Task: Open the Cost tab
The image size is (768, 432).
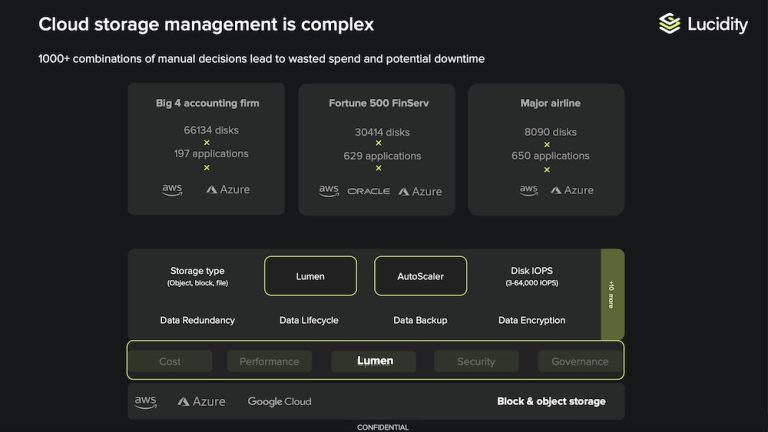Action: pos(170,361)
